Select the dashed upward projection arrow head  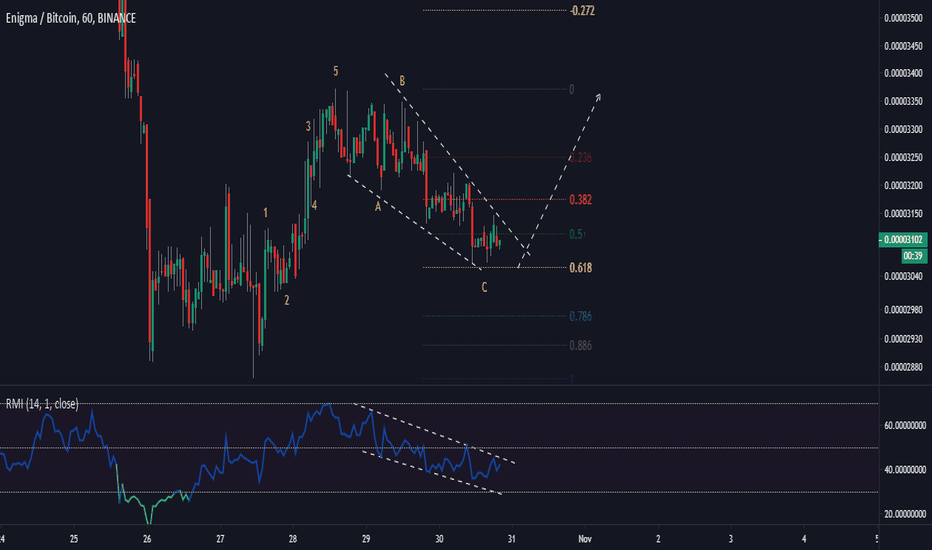(598, 97)
